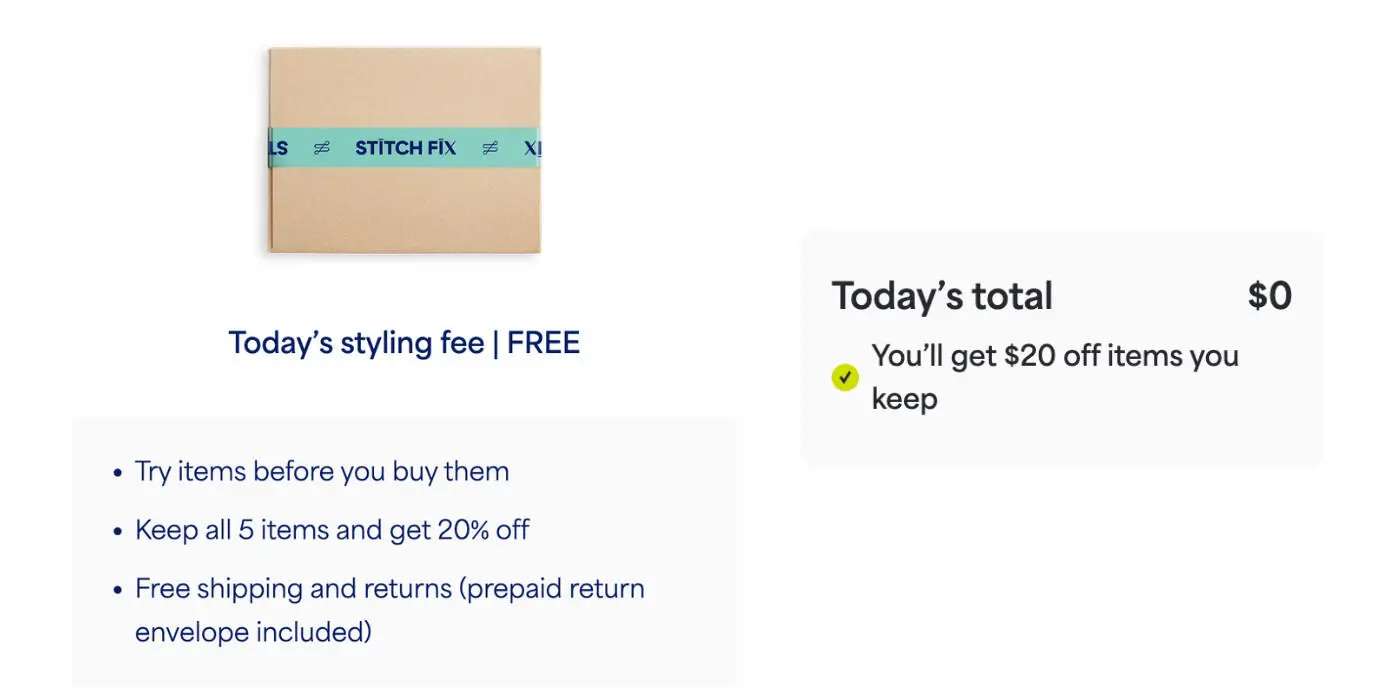
Task: Click the right stitch symbol on the tape
Action: (x=490, y=148)
